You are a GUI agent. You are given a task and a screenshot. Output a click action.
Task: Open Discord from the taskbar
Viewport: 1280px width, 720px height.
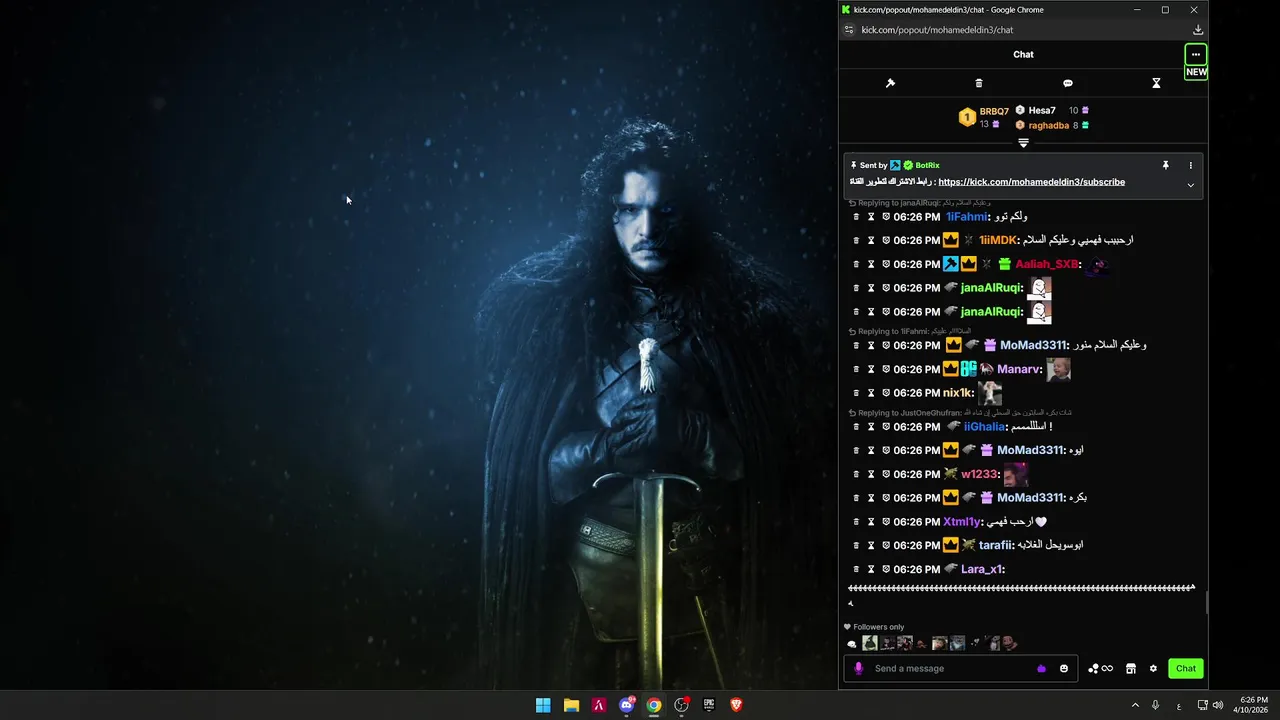click(627, 705)
